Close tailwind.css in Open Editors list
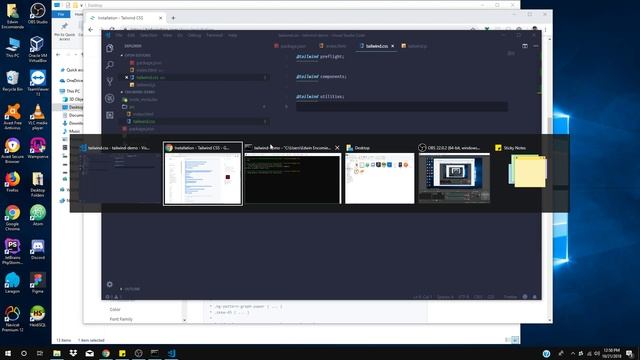Image resolution: width=640 pixels, height=360 pixels. [127, 78]
